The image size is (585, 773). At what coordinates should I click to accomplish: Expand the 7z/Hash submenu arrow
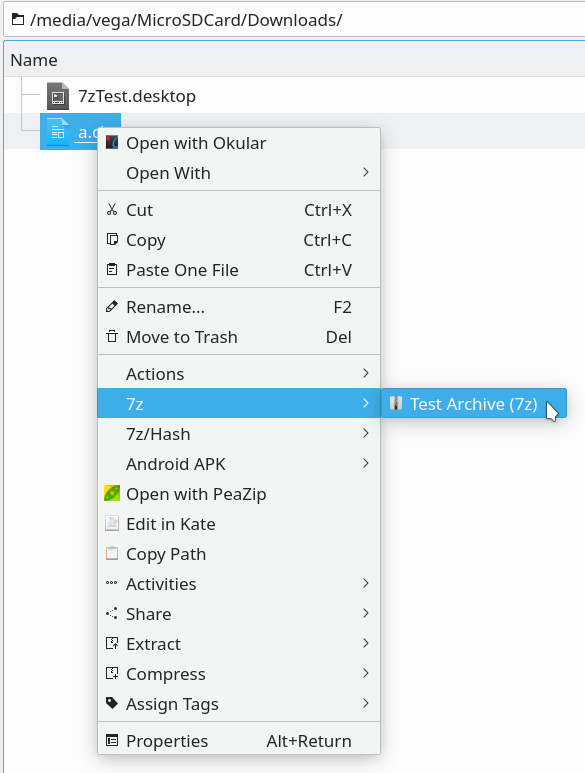(x=366, y=434)
